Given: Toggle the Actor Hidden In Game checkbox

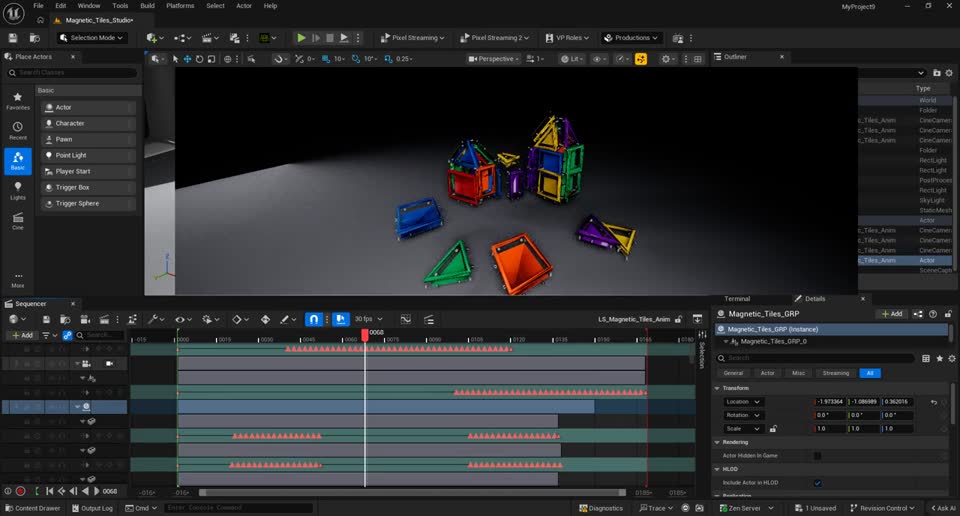Looking at the screenshot, I should click(817, 456).
